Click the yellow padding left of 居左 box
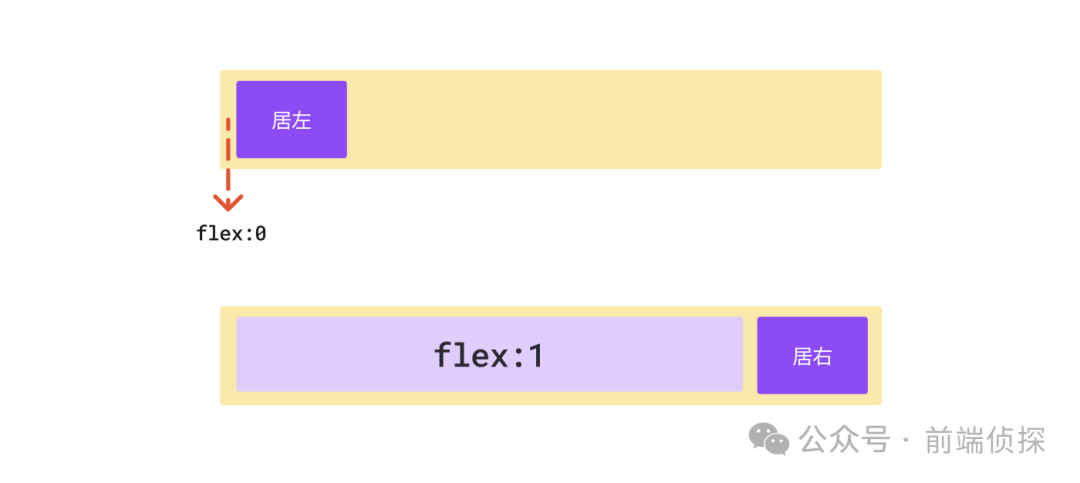Image resolution: width=1080 pixels, height=483 pixels. [228, 96]
